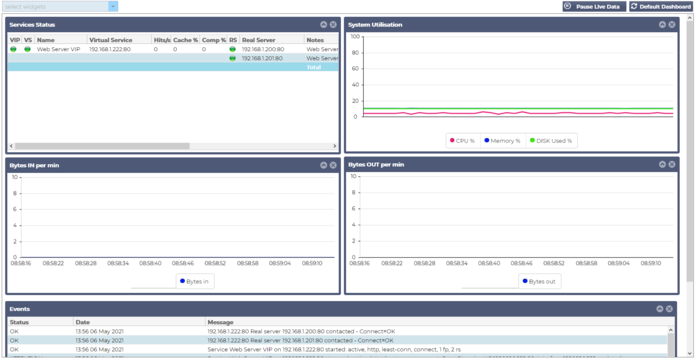
Task: Click right arrow of Services Status horizontal scrollbar
Action: pyautogui.click(x=335, y=146)
